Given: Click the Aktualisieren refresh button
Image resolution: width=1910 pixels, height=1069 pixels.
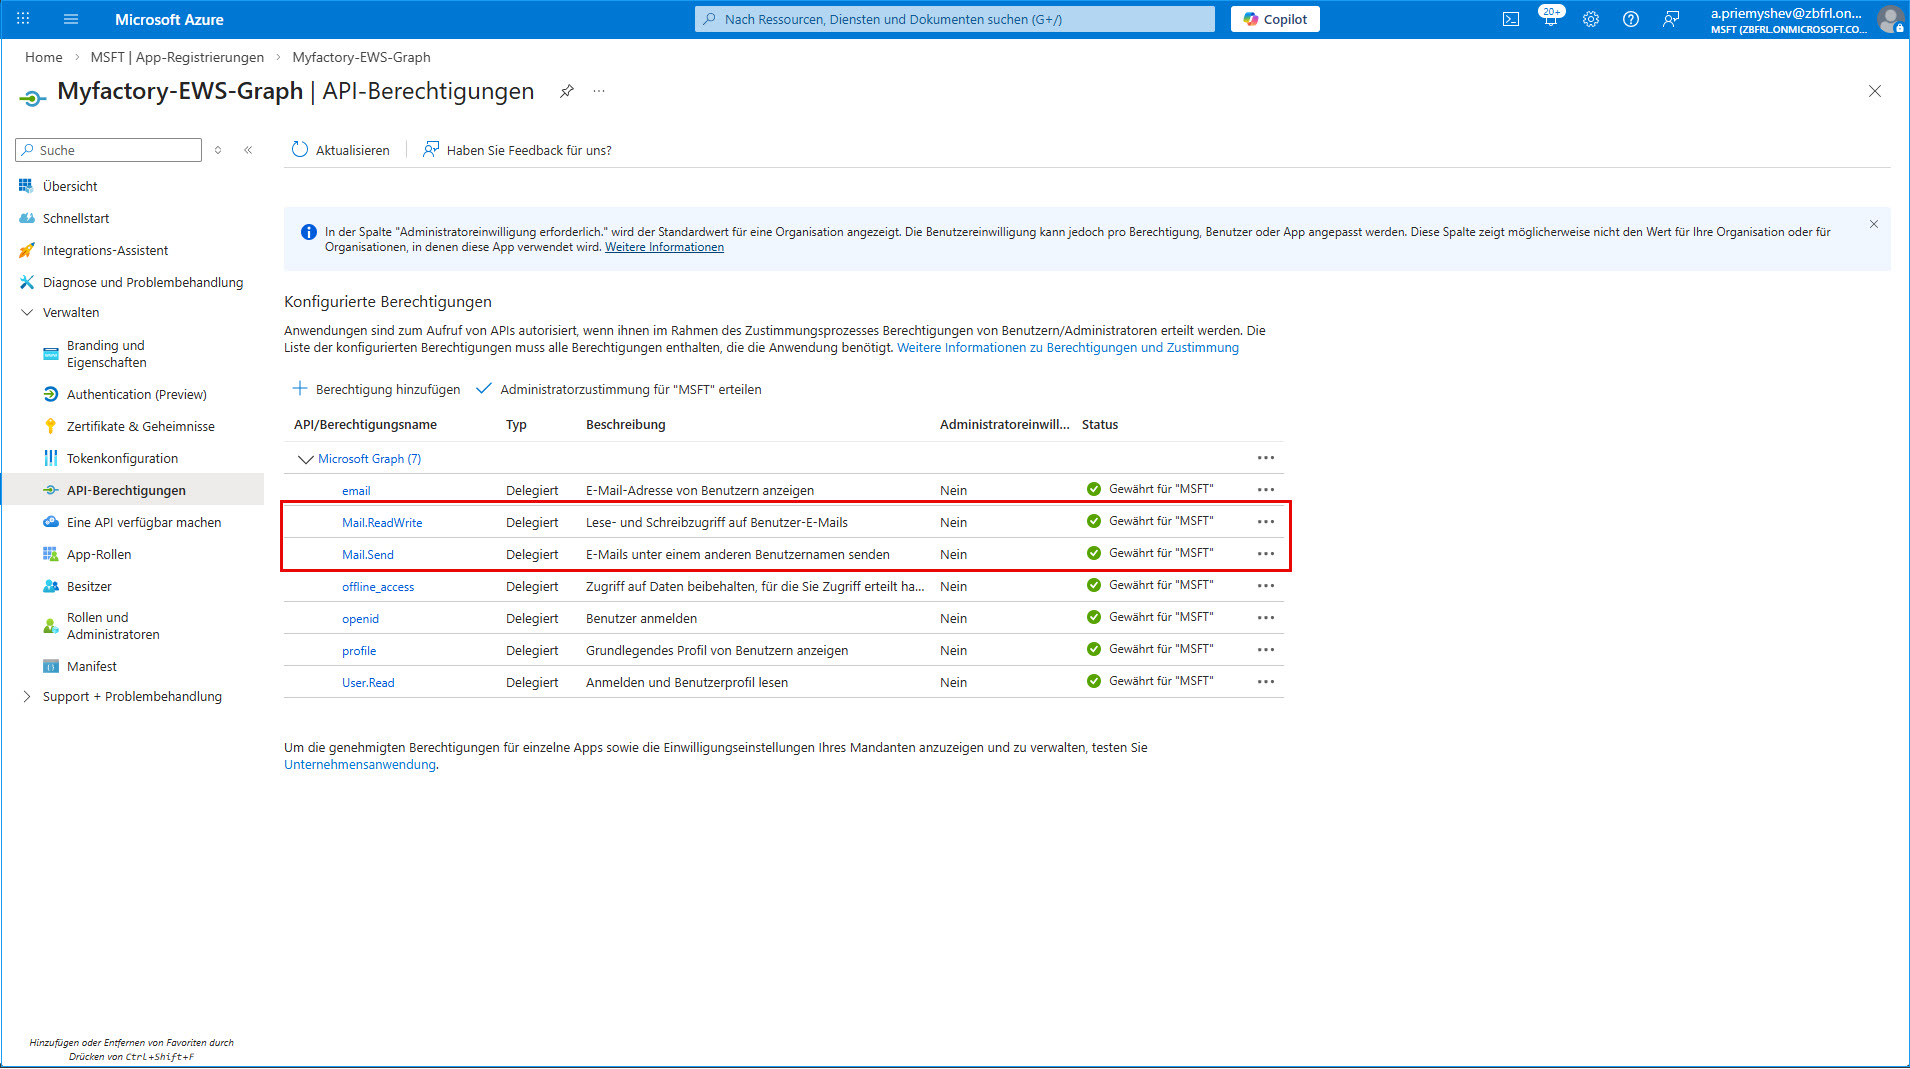Looking at the screenshot, I should (x=341, y=150).
